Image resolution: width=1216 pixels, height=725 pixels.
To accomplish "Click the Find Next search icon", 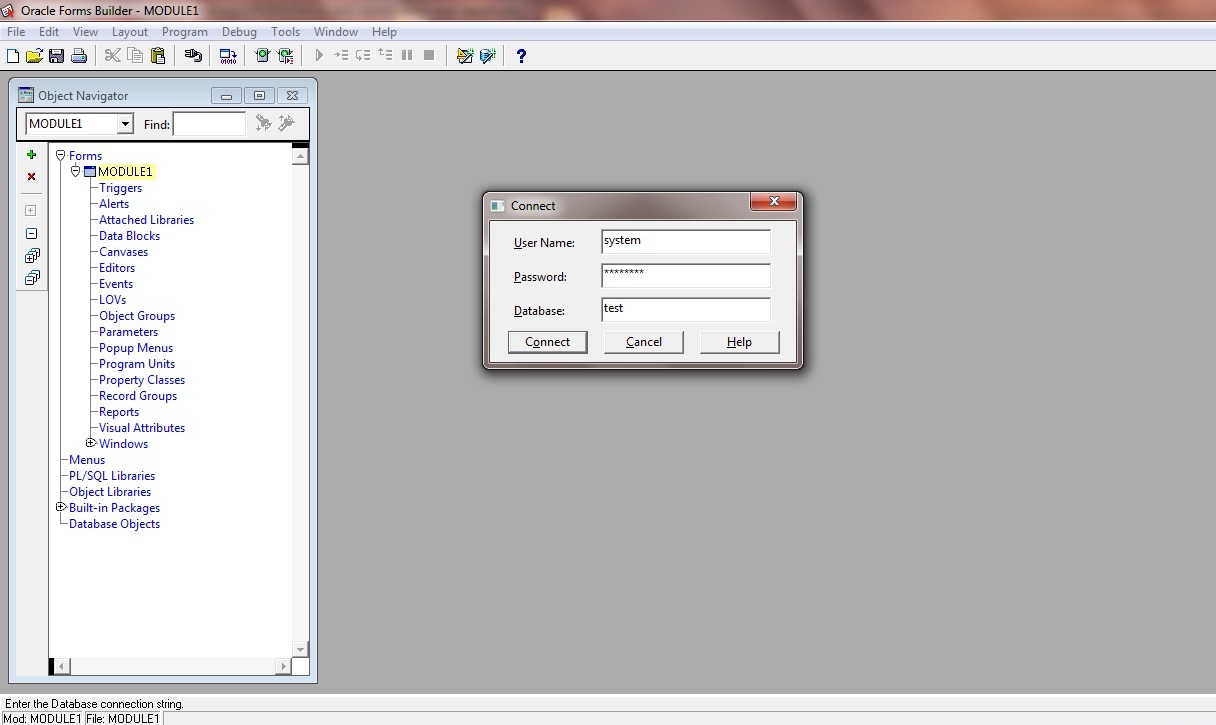I will click(263, 123).
